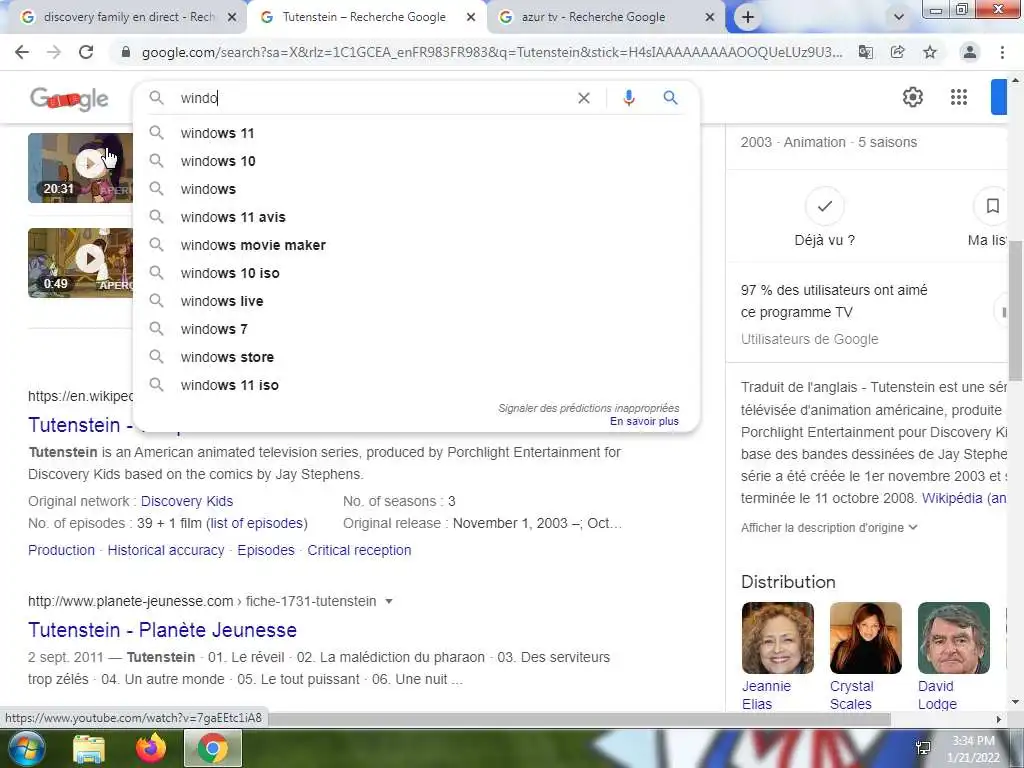Open the Wikipédia link in knowledge panel
Image resolution: width=1024 pixels, height=768 pixels.
click(x=964, y=498)
